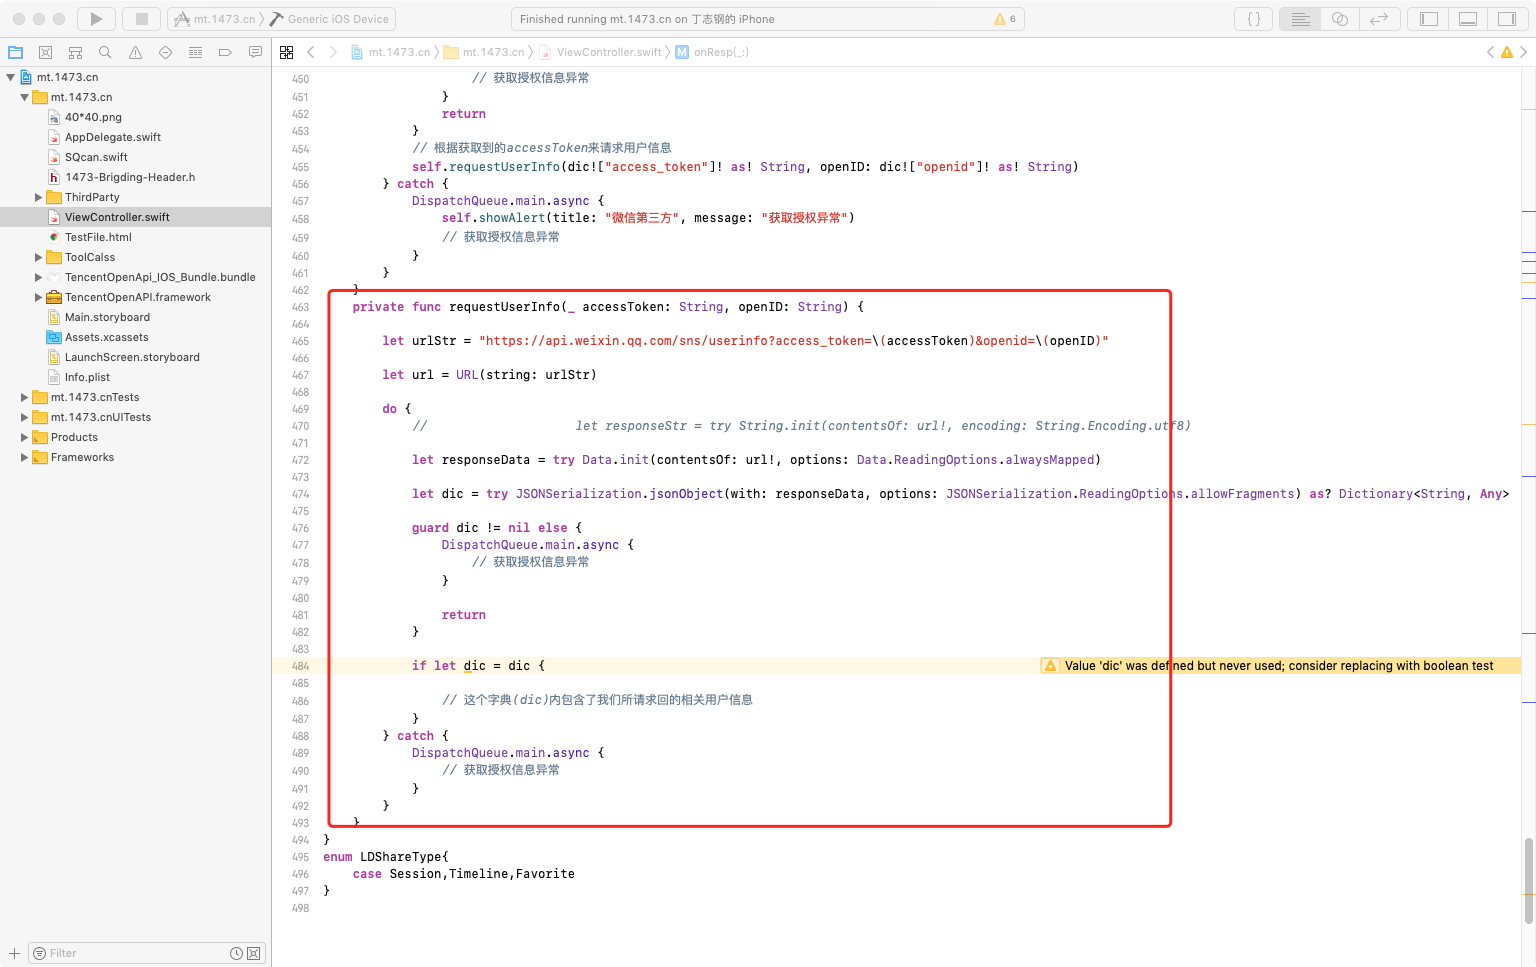Toggle the Debug area visibility
This screenshot has width=1536, height=967.
1468,19
